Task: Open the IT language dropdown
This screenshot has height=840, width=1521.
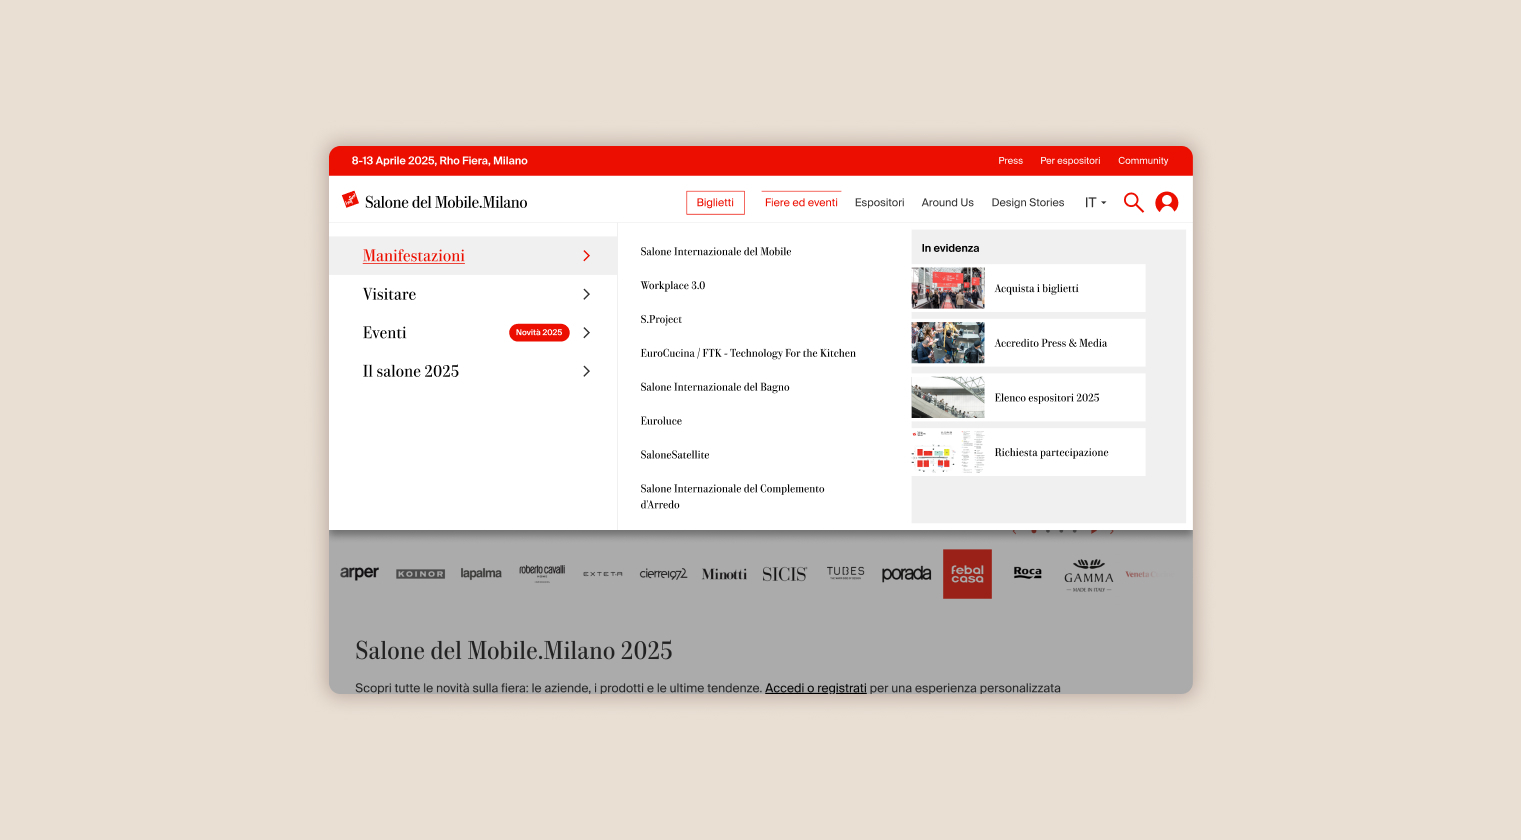Action: [1096, 202]
